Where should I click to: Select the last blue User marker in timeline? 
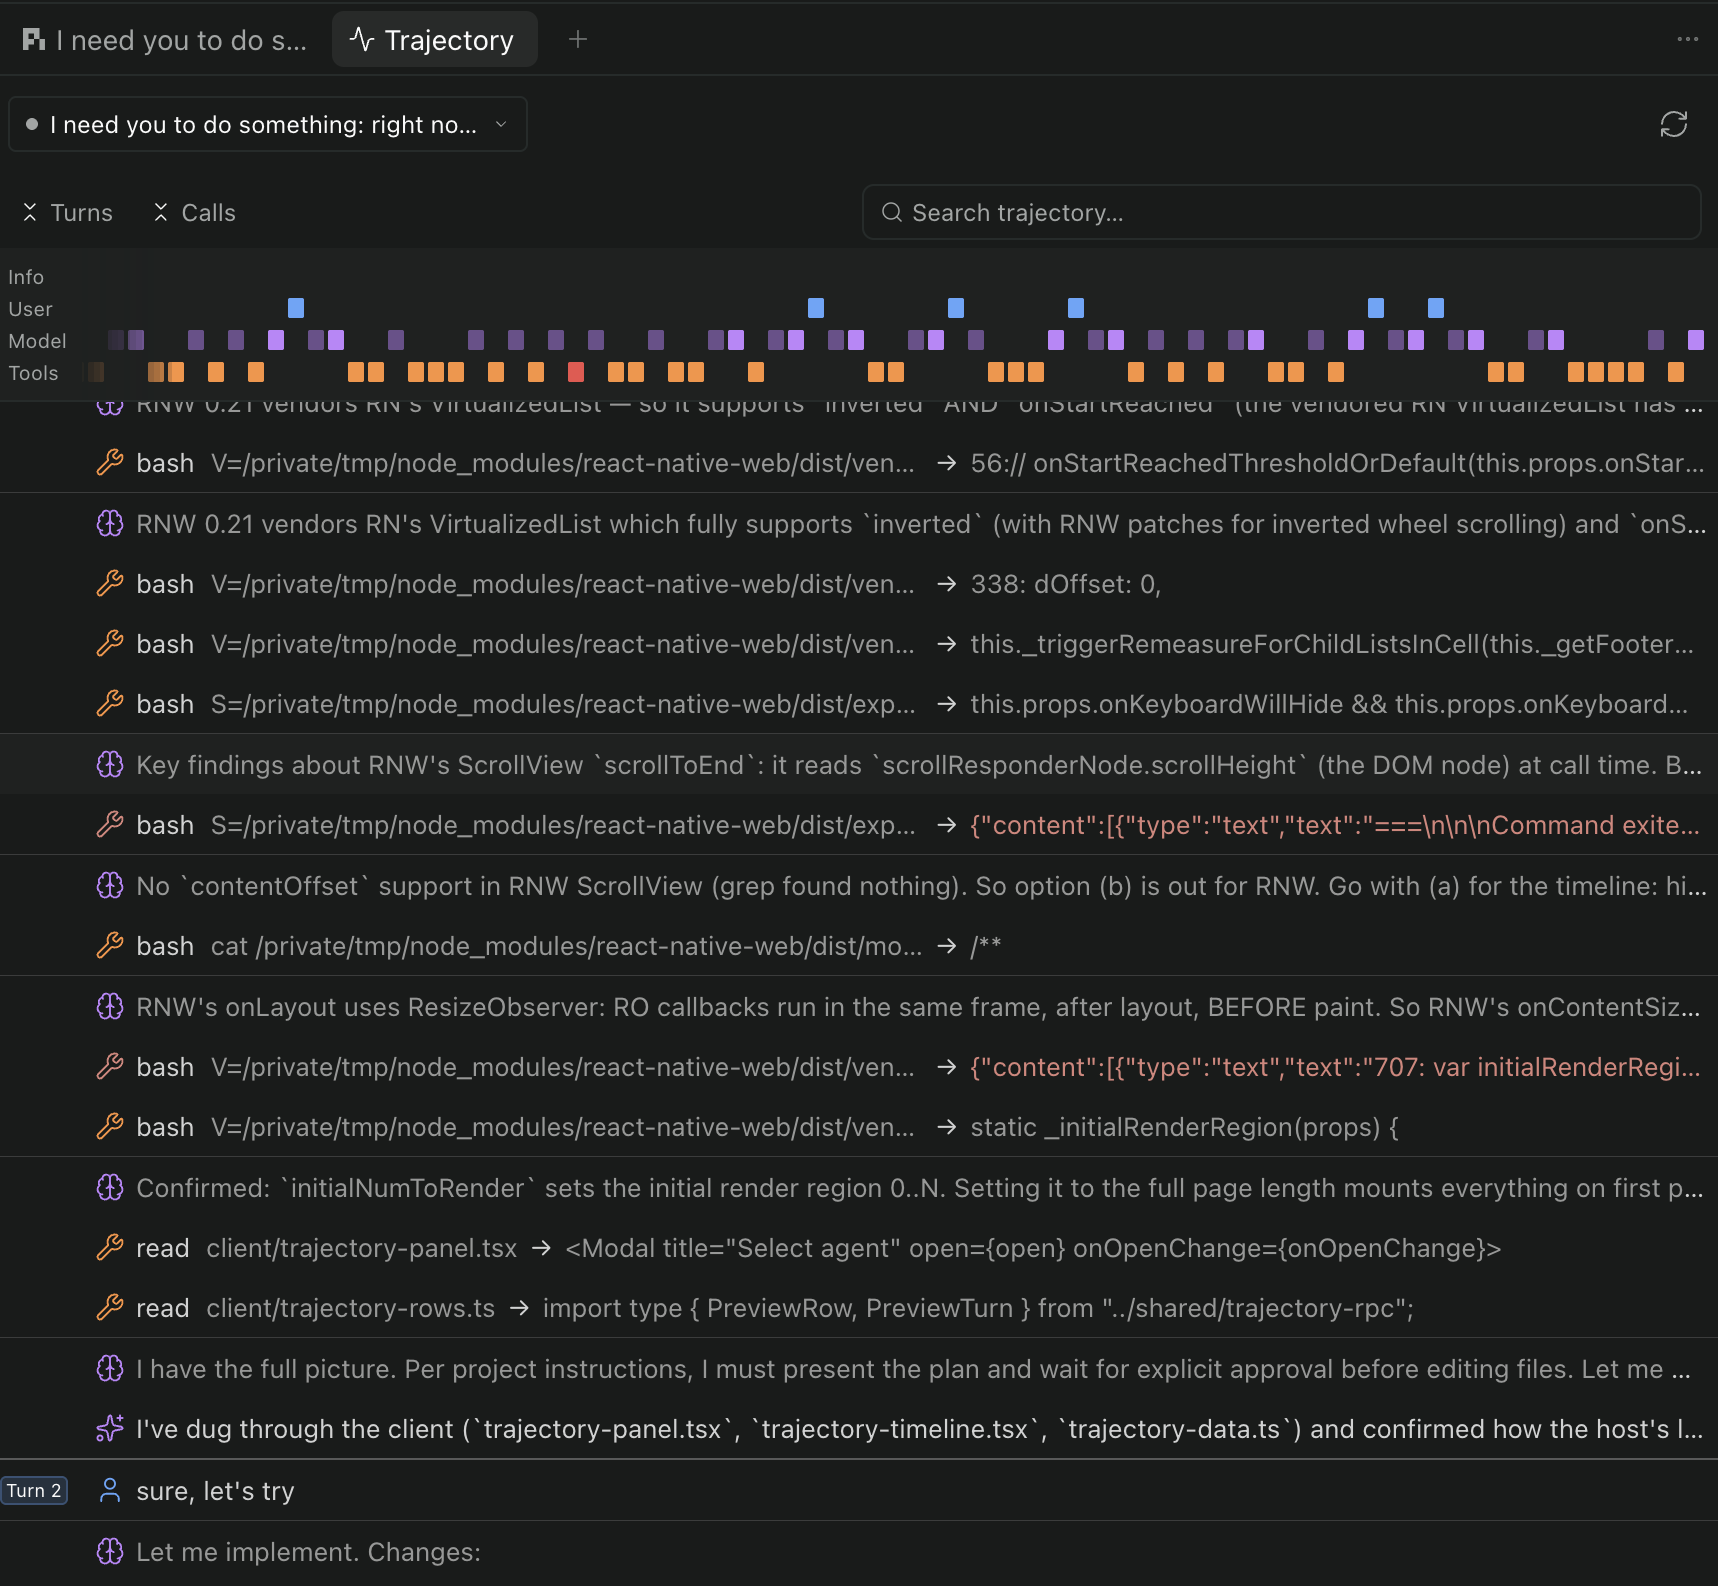1436,308
